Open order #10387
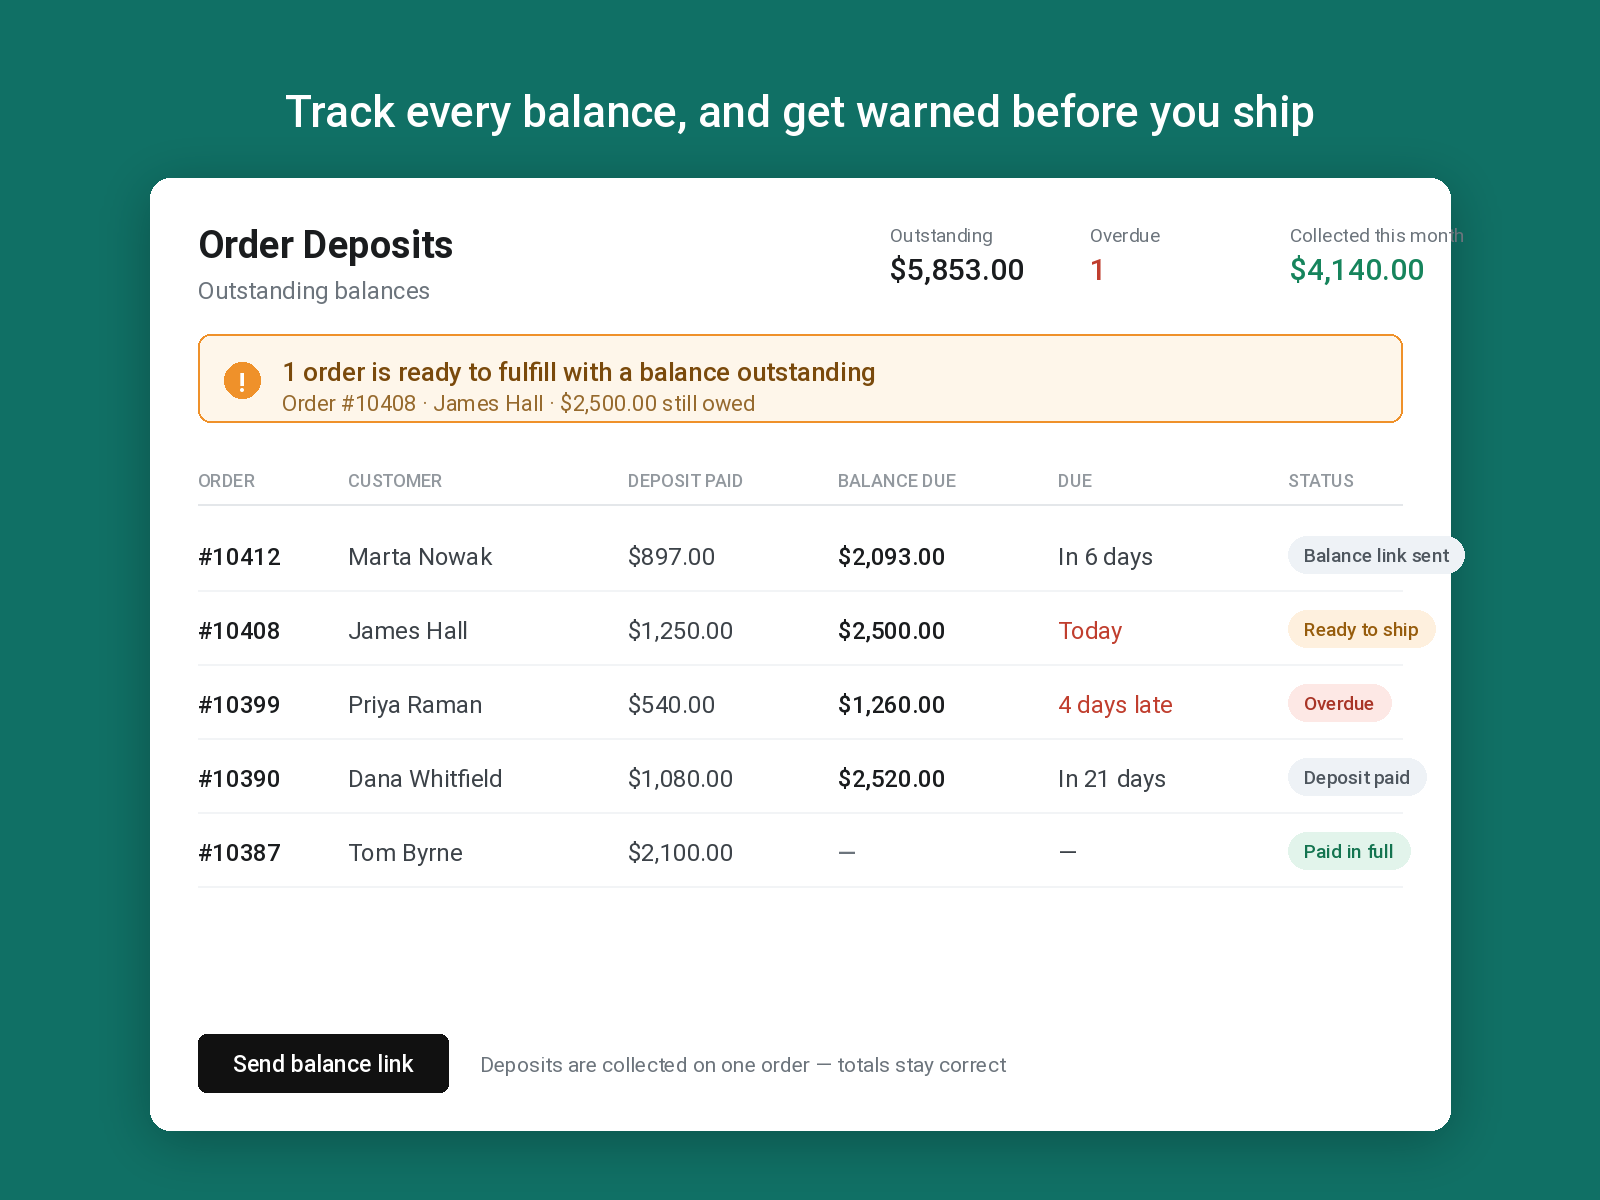Screen dimensions: 1600x1200 (x=239, y=853)
